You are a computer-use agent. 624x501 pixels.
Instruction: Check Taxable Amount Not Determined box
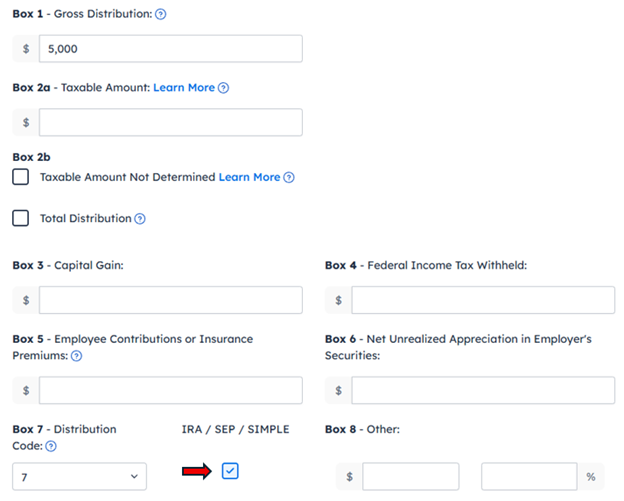click(x=20, y=177)
